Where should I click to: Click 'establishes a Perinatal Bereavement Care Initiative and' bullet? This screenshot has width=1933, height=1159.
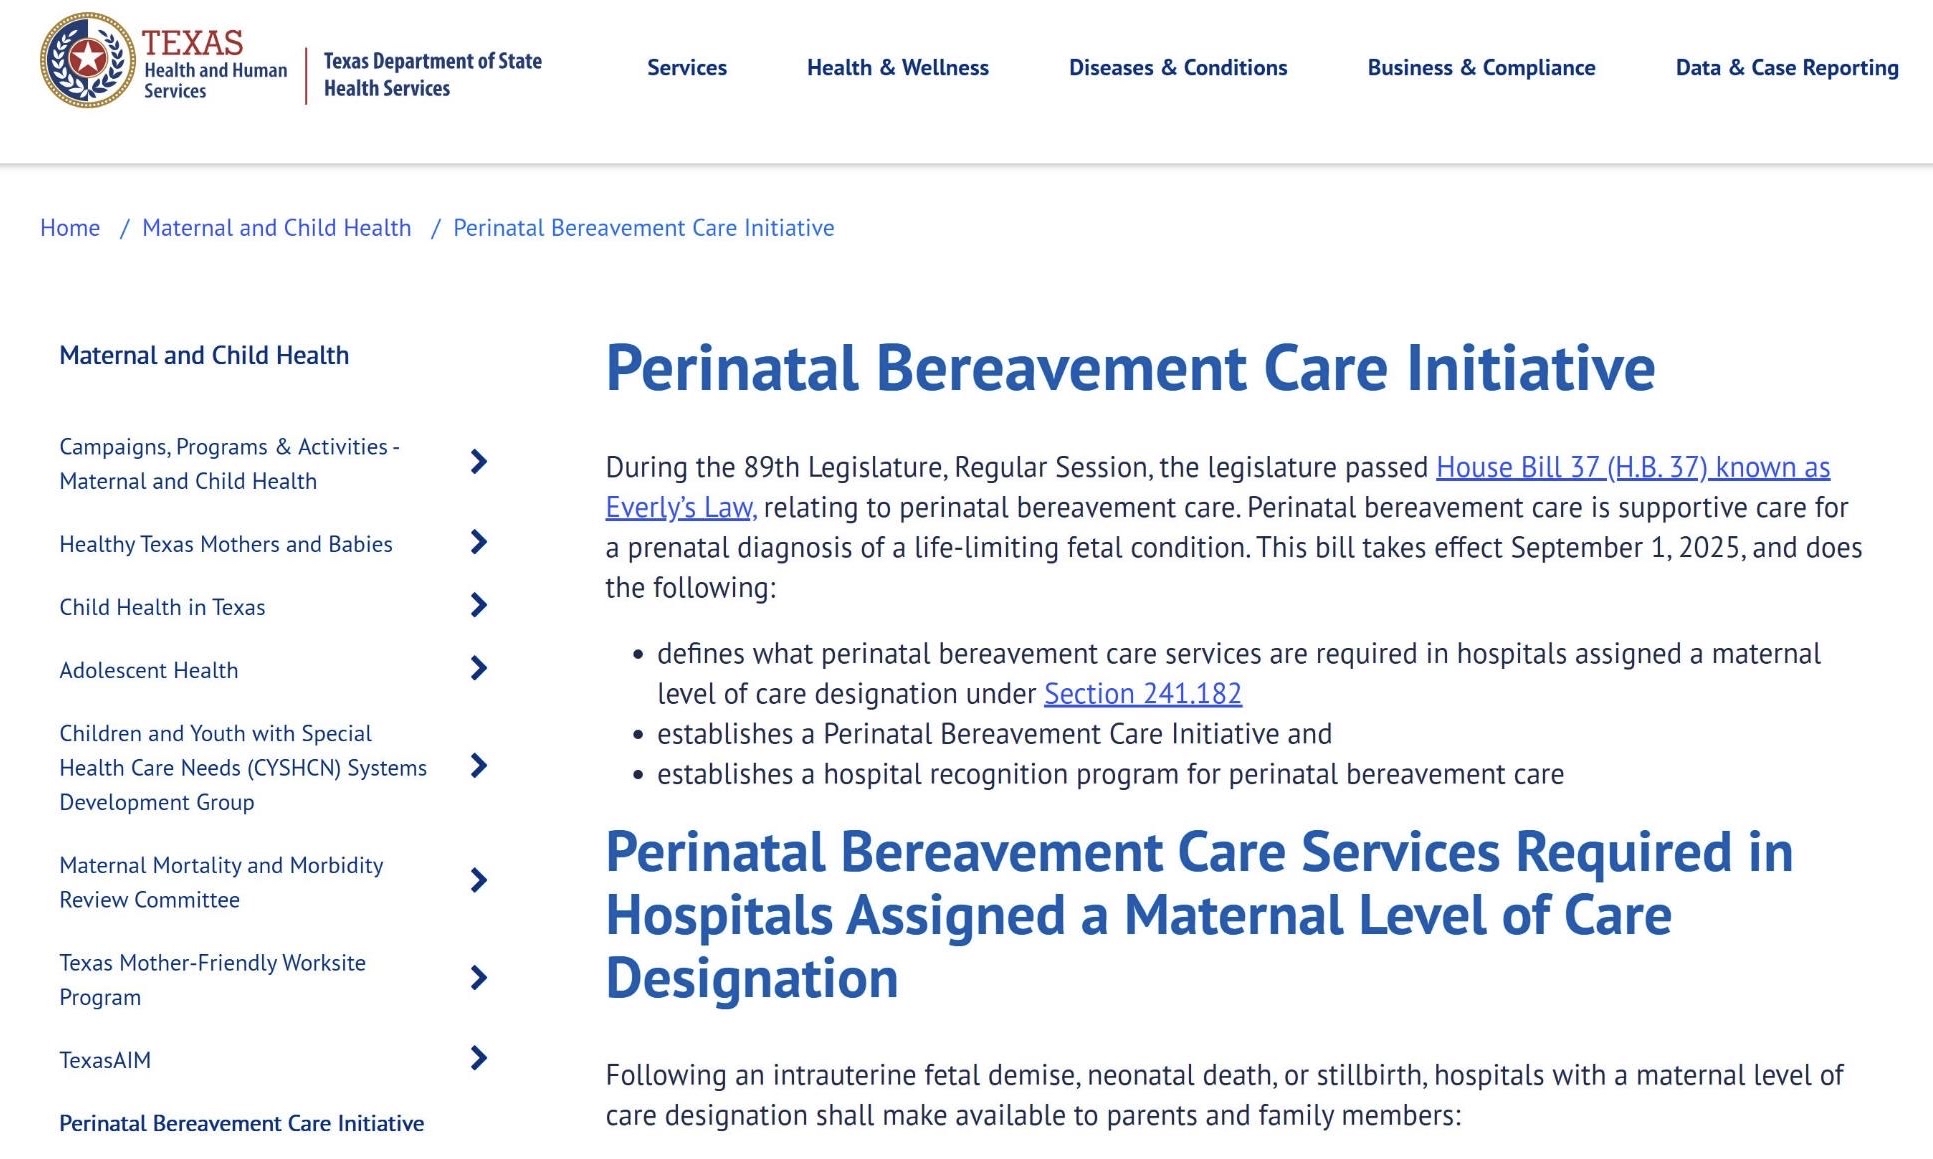coord(994,734)
